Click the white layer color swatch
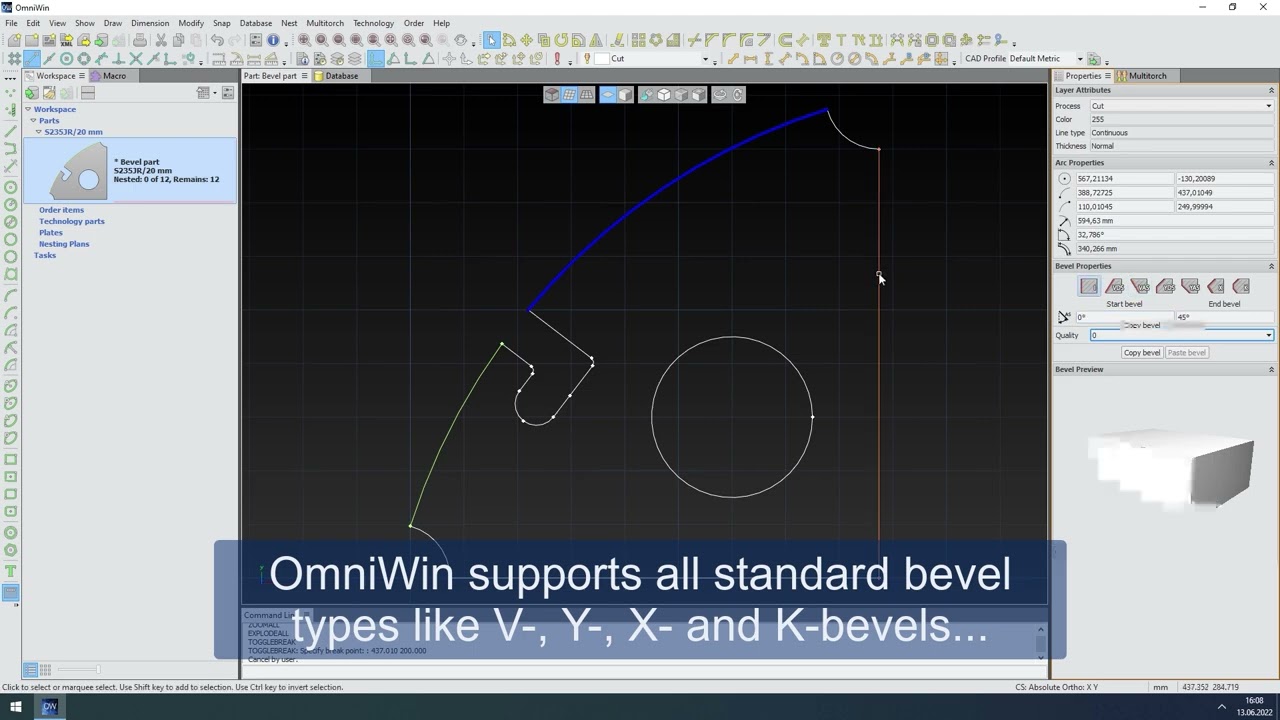 (602, 59)
